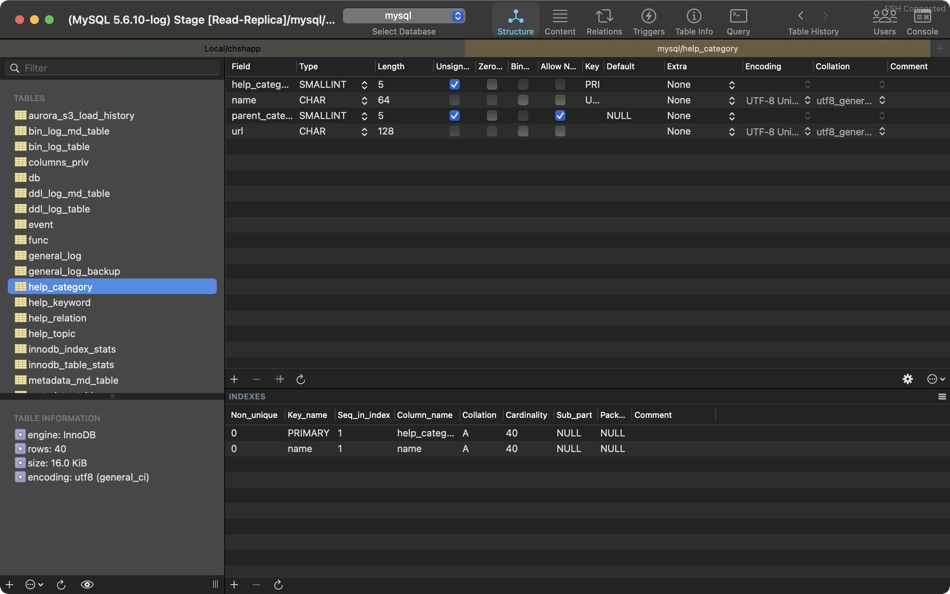Switch to Local/chshapp tab
950x594 pixels.
point(233,48)
